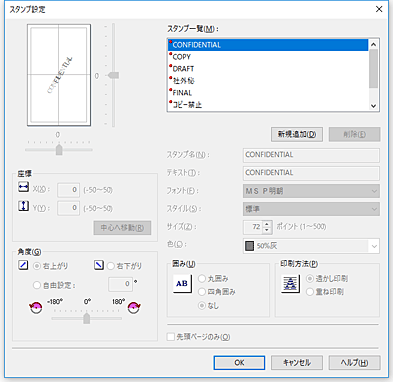
Task: Click the angle slider thumb at 0°
Action: point(87,318)
